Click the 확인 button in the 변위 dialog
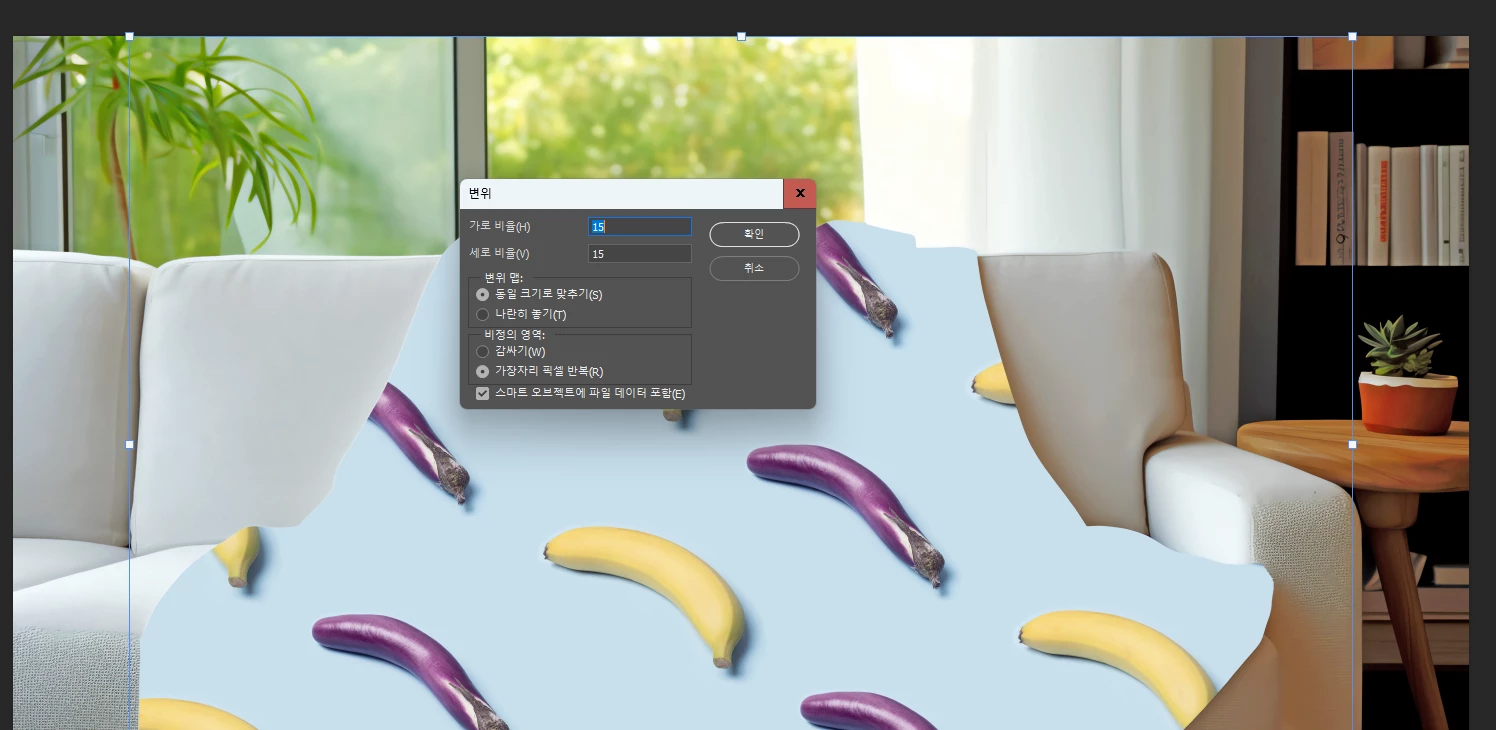 pos(754,234)
